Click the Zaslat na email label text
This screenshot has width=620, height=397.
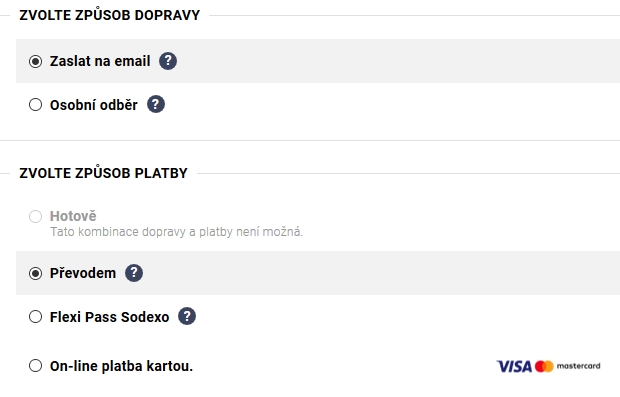point(100,61)
